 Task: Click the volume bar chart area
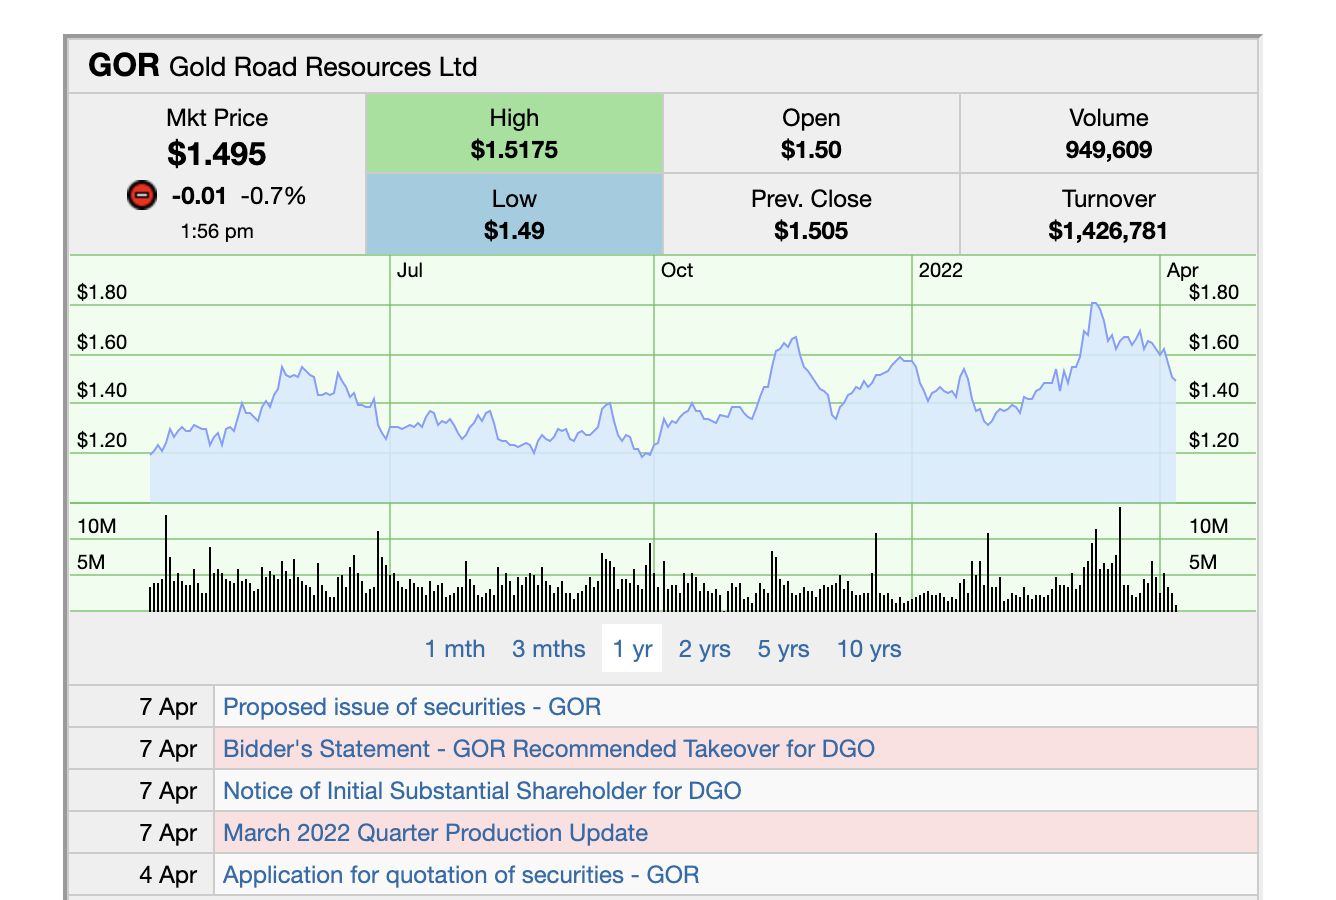(x=663, y=557)
